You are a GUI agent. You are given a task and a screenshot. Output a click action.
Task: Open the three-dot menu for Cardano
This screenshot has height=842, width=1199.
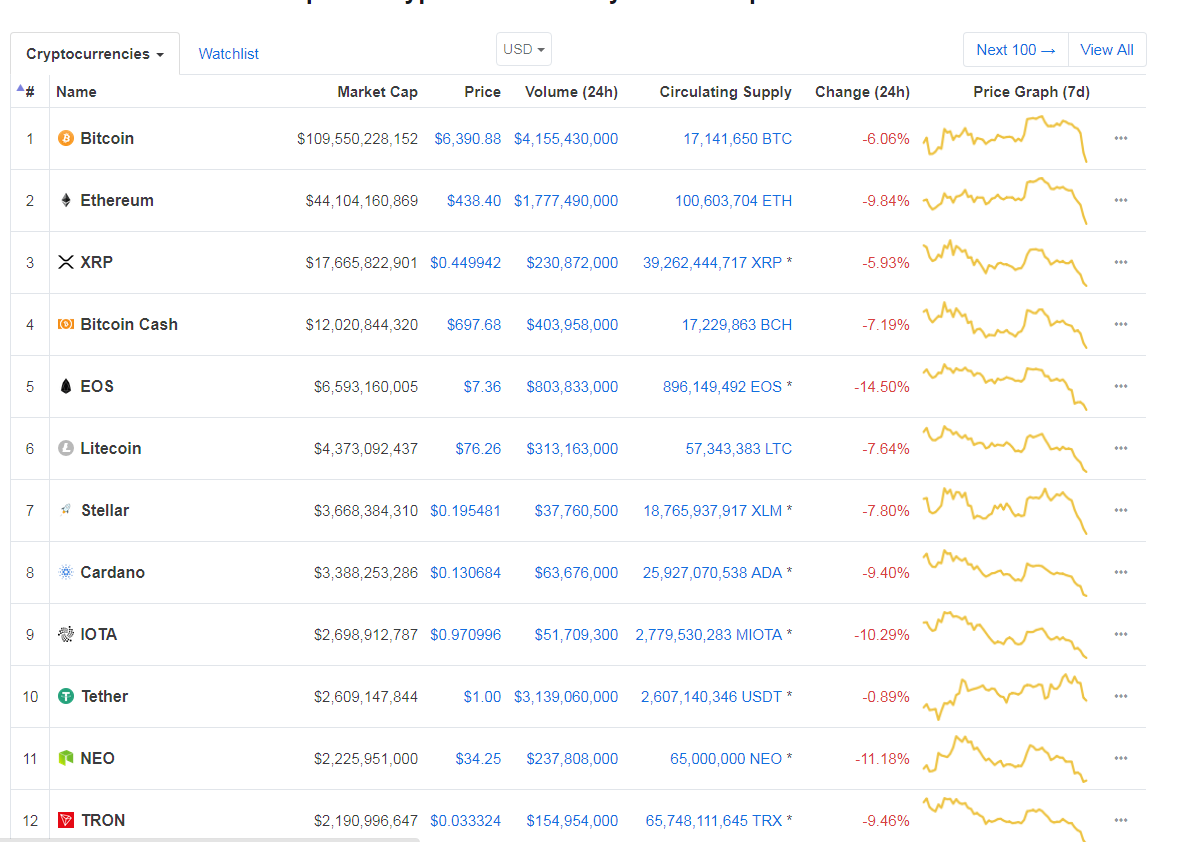[x=1120, y=572]
